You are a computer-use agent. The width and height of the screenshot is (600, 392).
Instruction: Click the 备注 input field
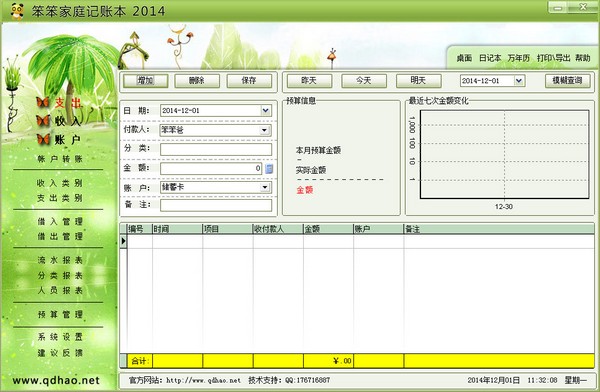[216, 205]
